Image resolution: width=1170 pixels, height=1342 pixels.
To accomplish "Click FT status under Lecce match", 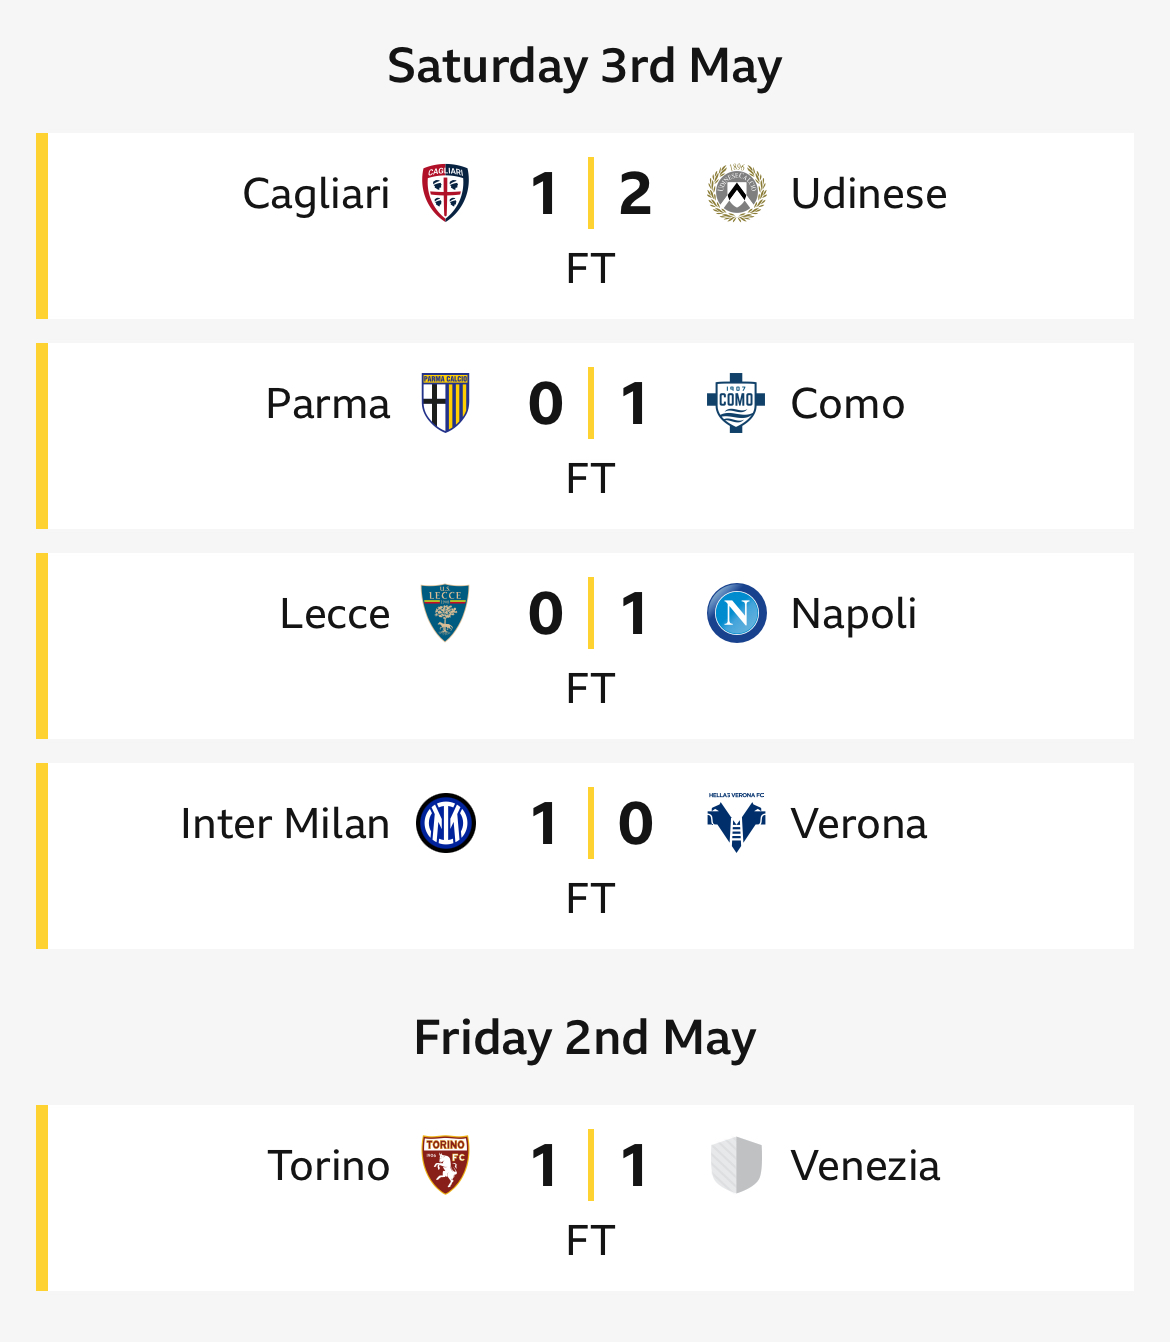I will 590,689.
